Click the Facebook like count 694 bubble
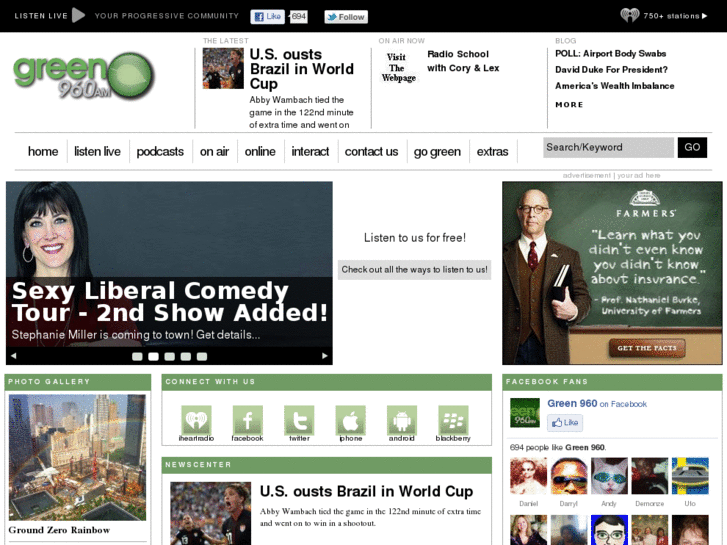Viewport: 727px width, 545px height. click(298, 17)
